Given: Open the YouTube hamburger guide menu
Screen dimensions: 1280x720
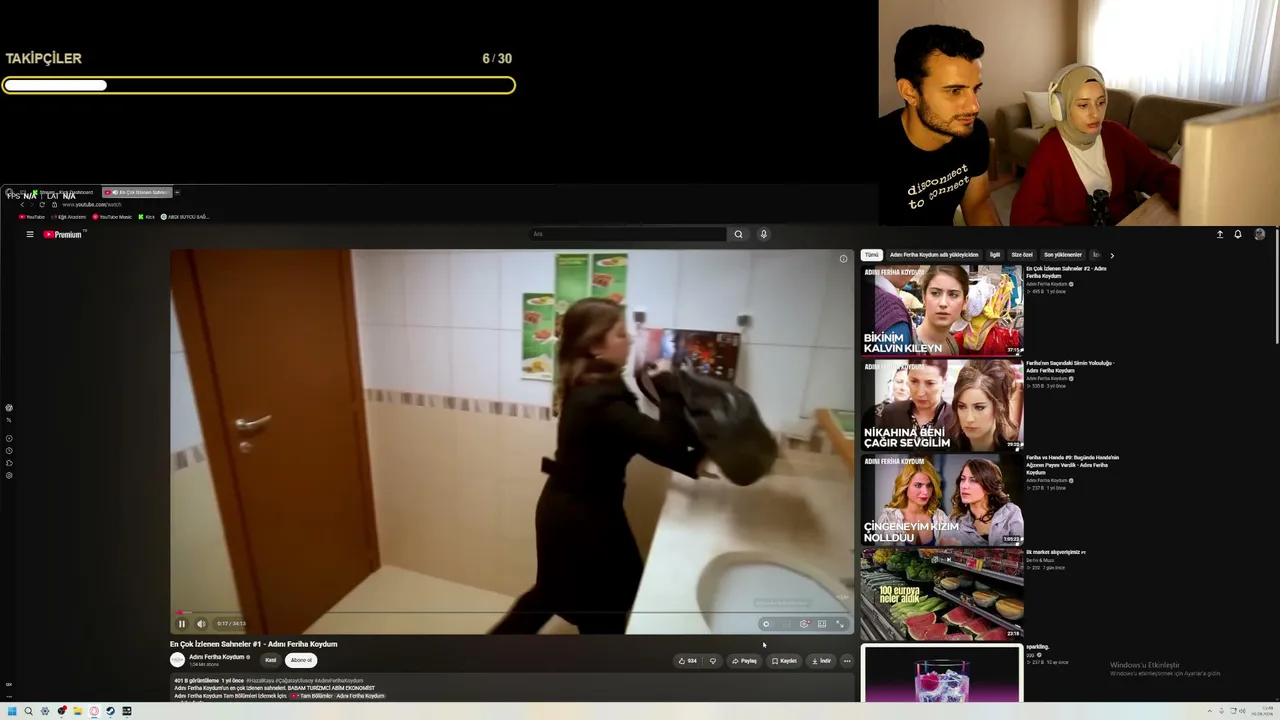Looking at the screenshot, I should (30, 234).
